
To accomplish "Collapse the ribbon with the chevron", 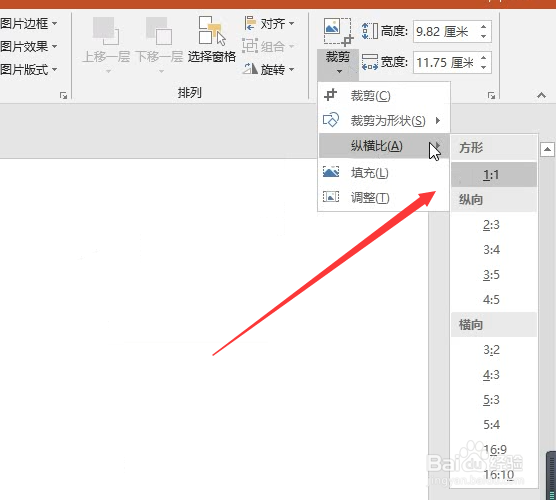I will 541,95.
